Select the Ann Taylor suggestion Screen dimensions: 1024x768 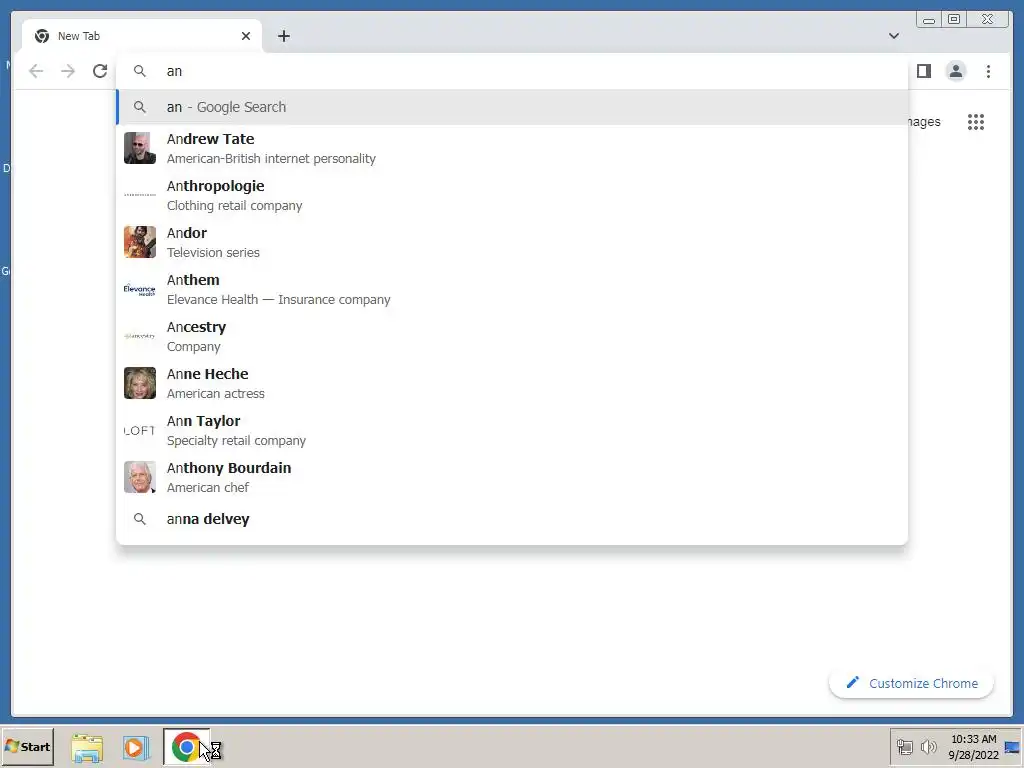(x=512, y=430)
